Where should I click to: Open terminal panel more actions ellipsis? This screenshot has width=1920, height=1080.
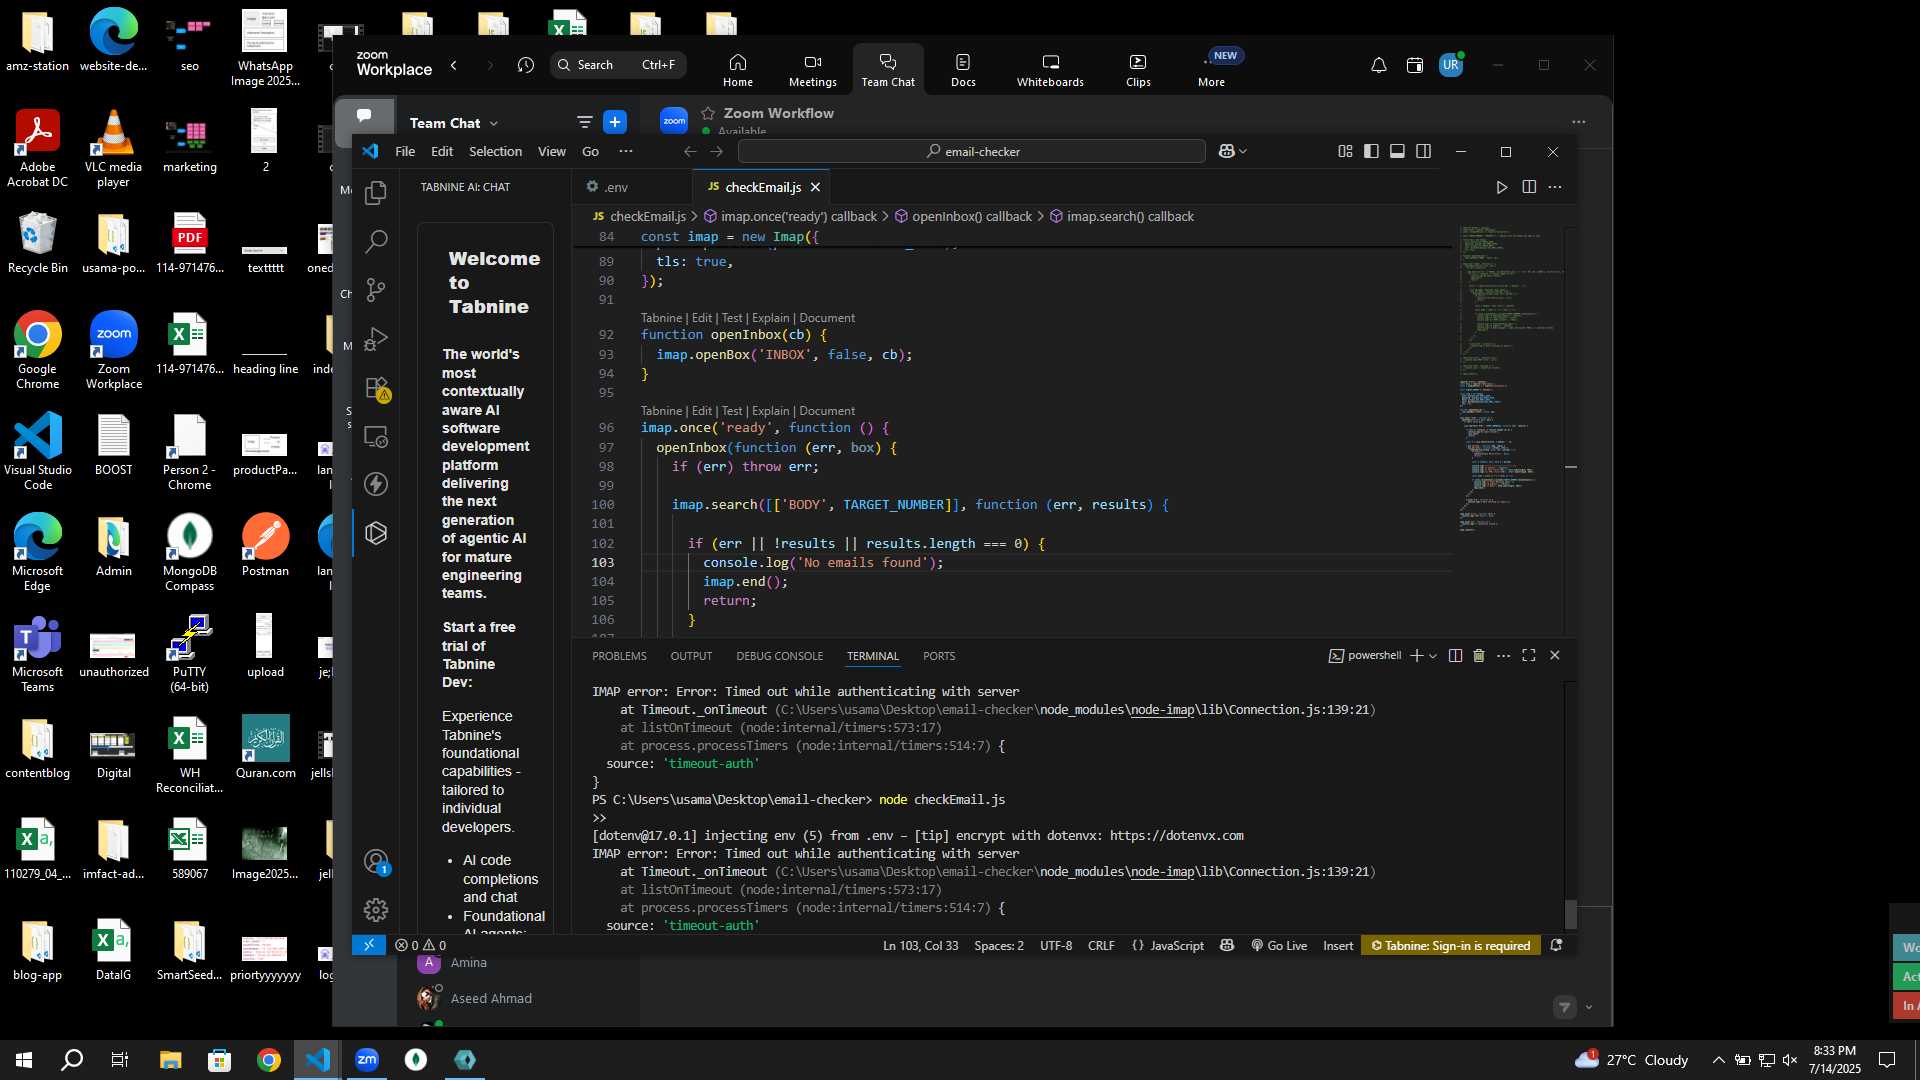click(1503, 656)
